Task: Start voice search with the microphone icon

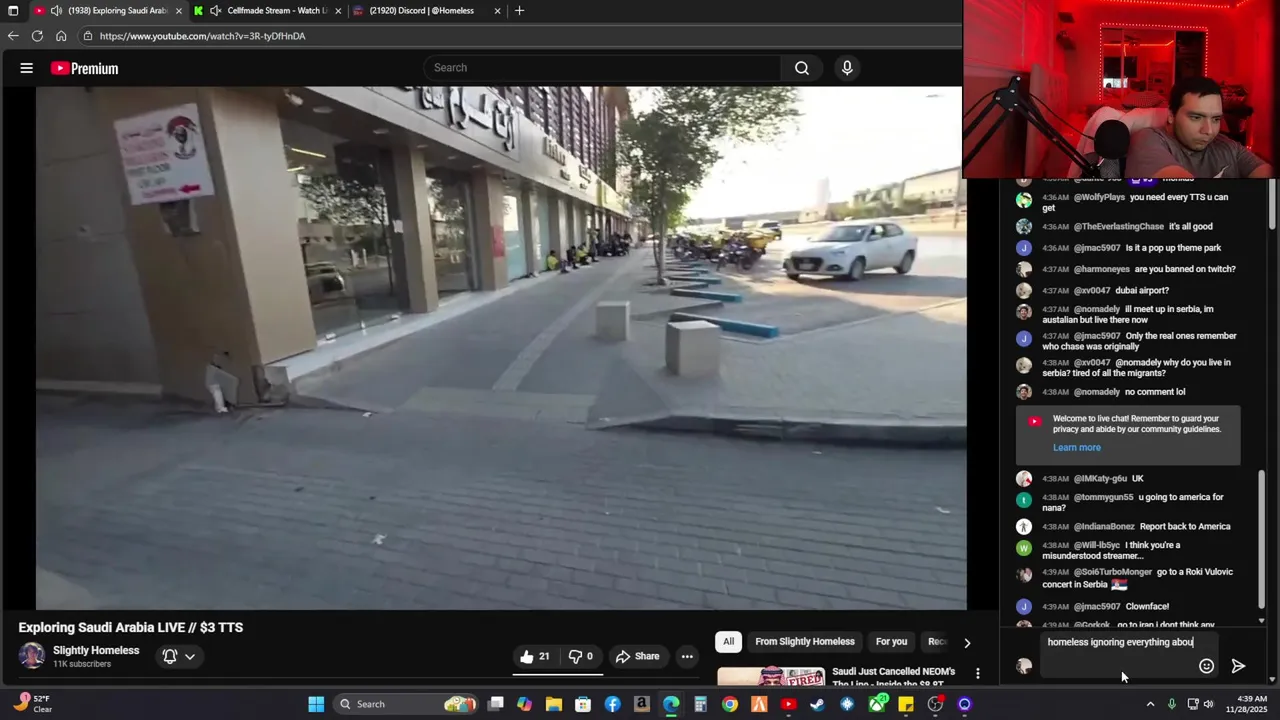Action: point(847,68)
